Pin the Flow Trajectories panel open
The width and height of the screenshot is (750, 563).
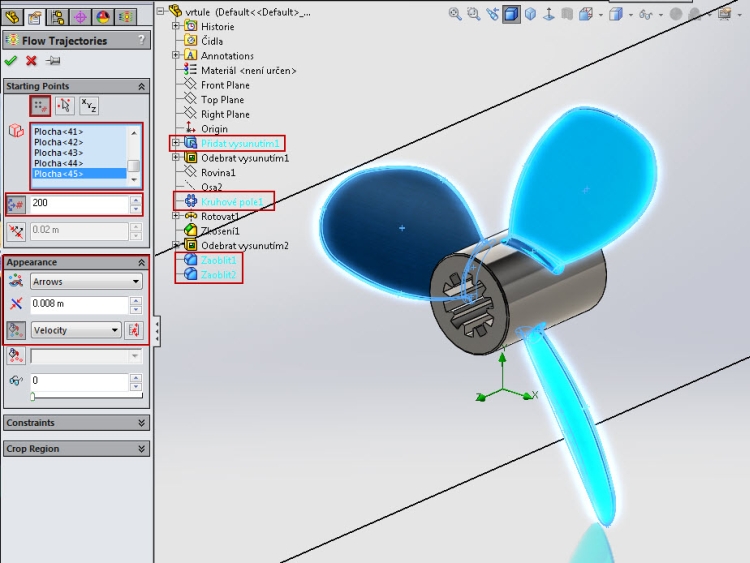[53, 61]
